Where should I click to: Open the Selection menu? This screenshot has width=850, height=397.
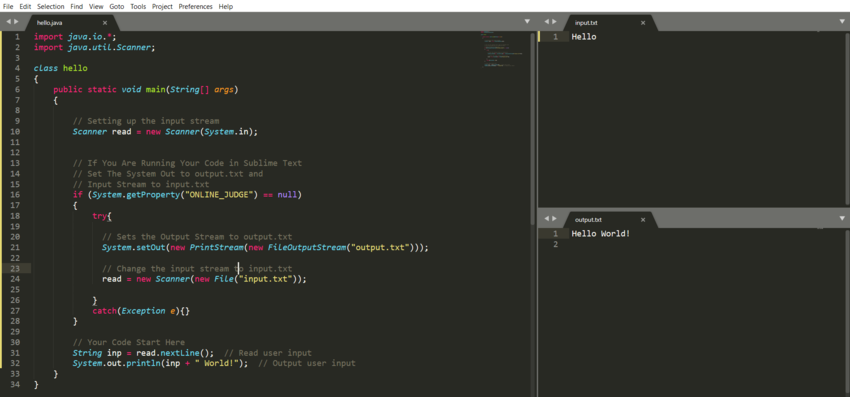[50, 7]
